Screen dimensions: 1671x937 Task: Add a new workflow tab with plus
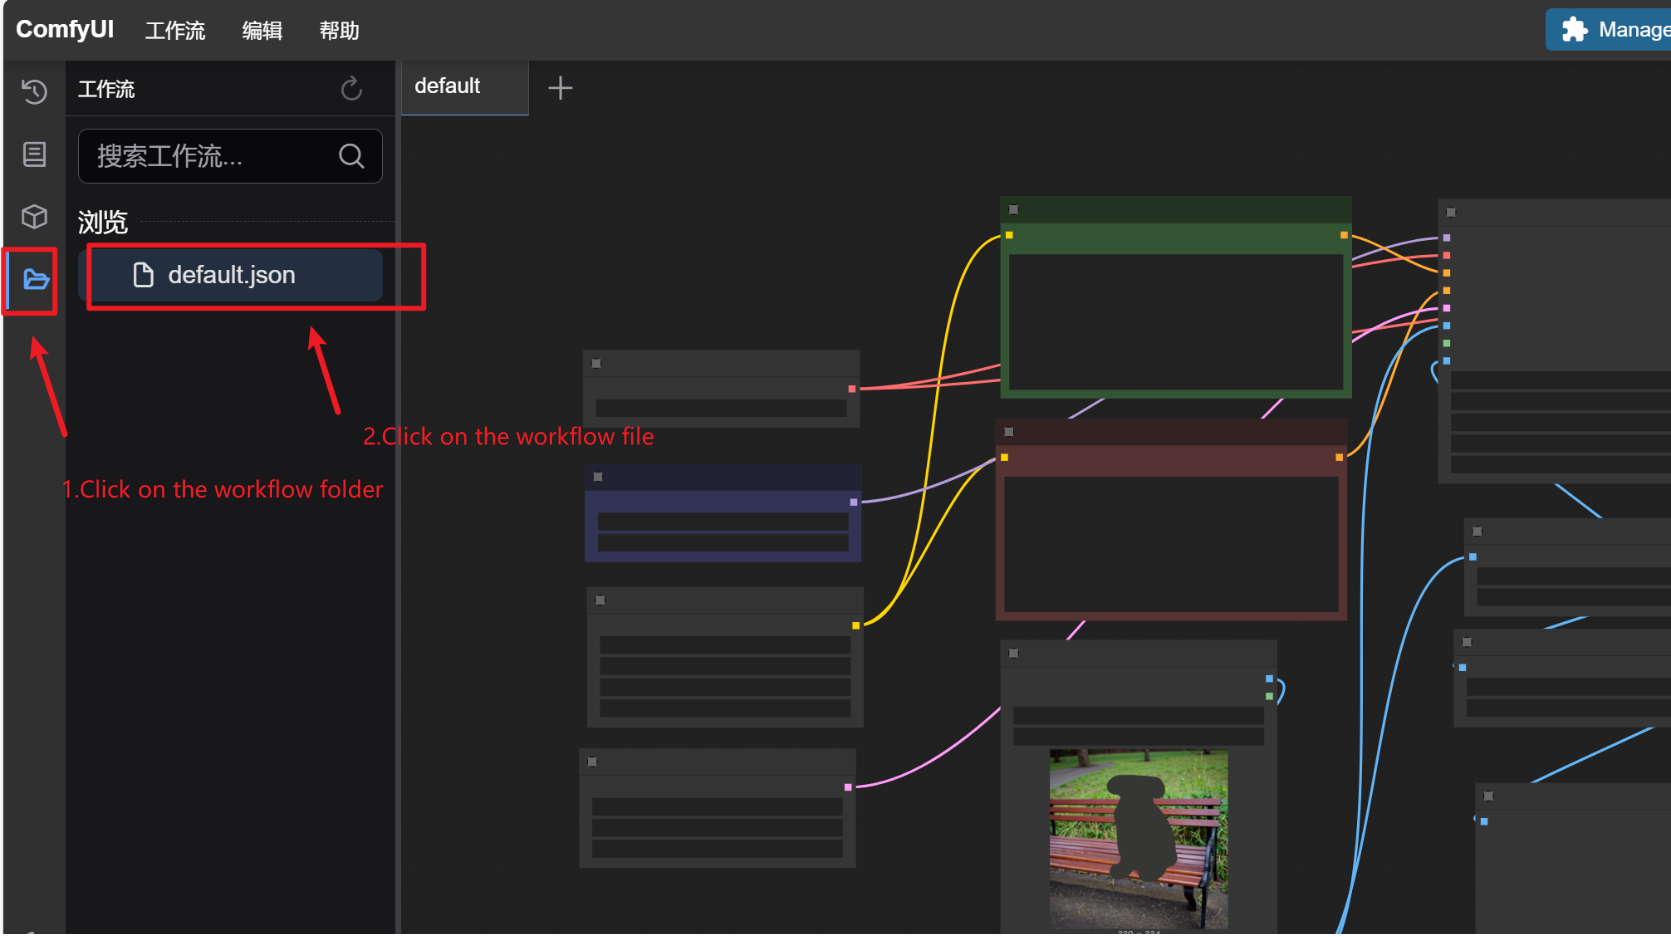click(560, 88)
